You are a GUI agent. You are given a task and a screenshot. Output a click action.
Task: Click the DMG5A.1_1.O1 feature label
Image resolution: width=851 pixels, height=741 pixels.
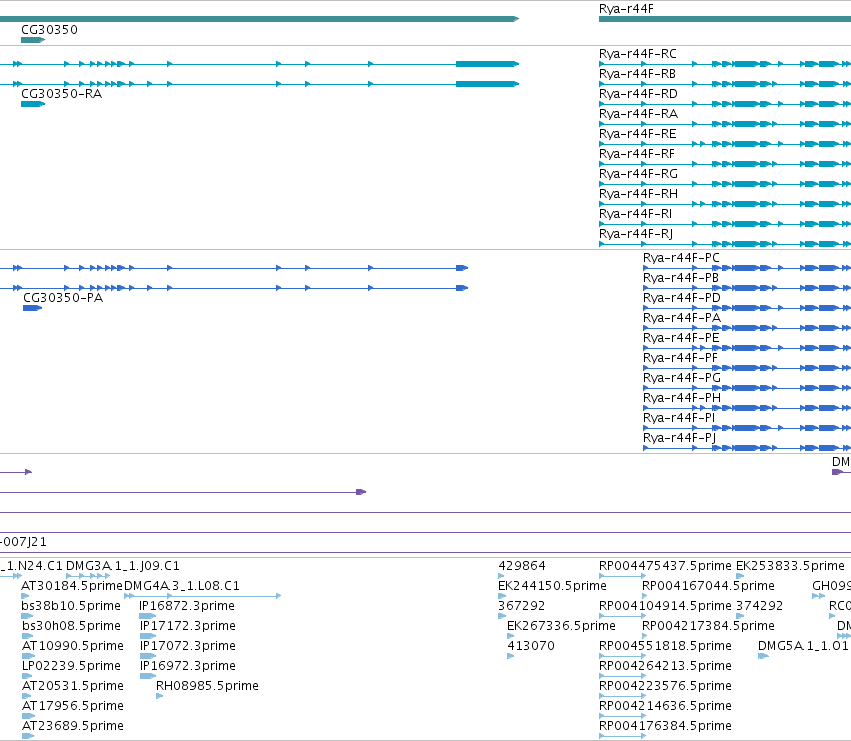coord(803,646)
